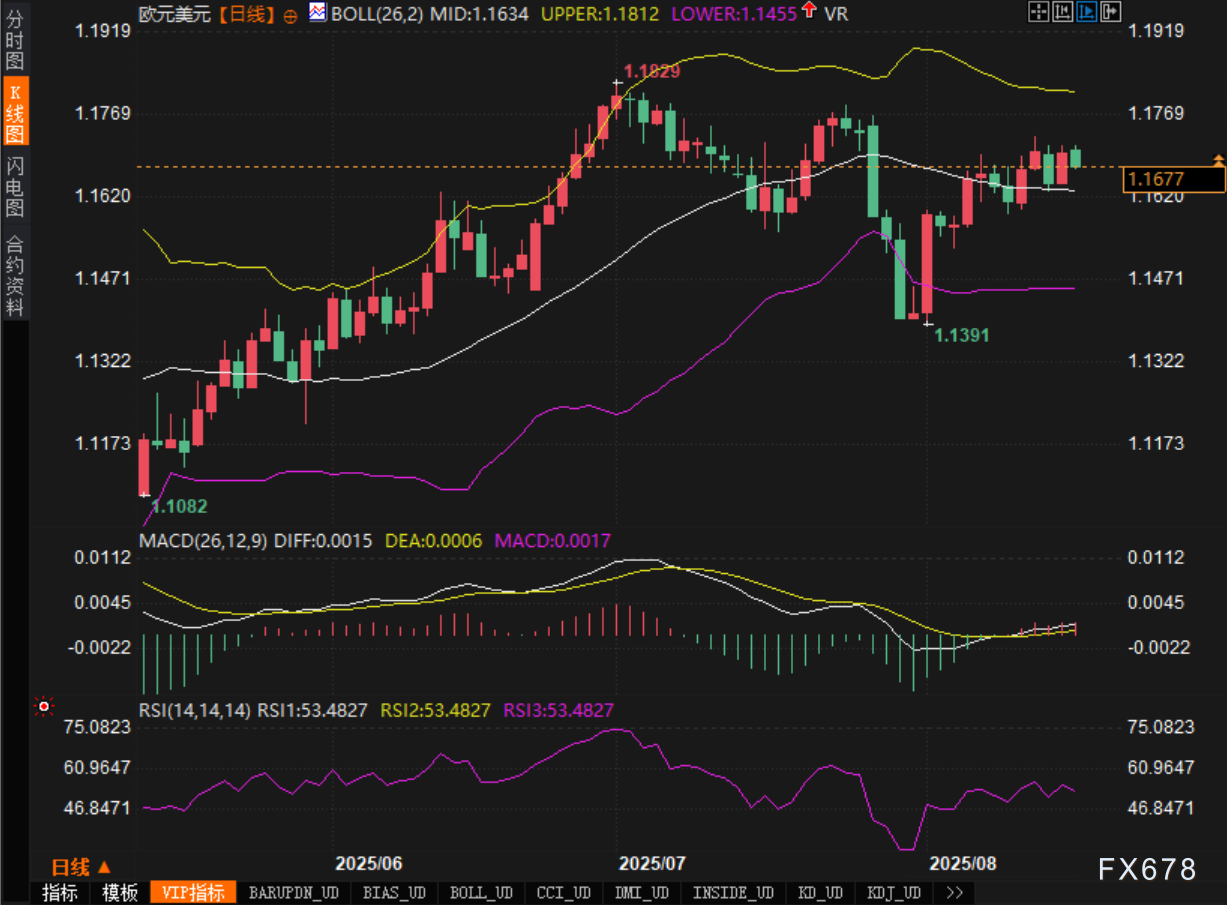The width and height of the screenshot is (1227, 905).
Task: Click the red sun icon beside RSI panel
Action: pyautogui.click(x=43, y=707)
